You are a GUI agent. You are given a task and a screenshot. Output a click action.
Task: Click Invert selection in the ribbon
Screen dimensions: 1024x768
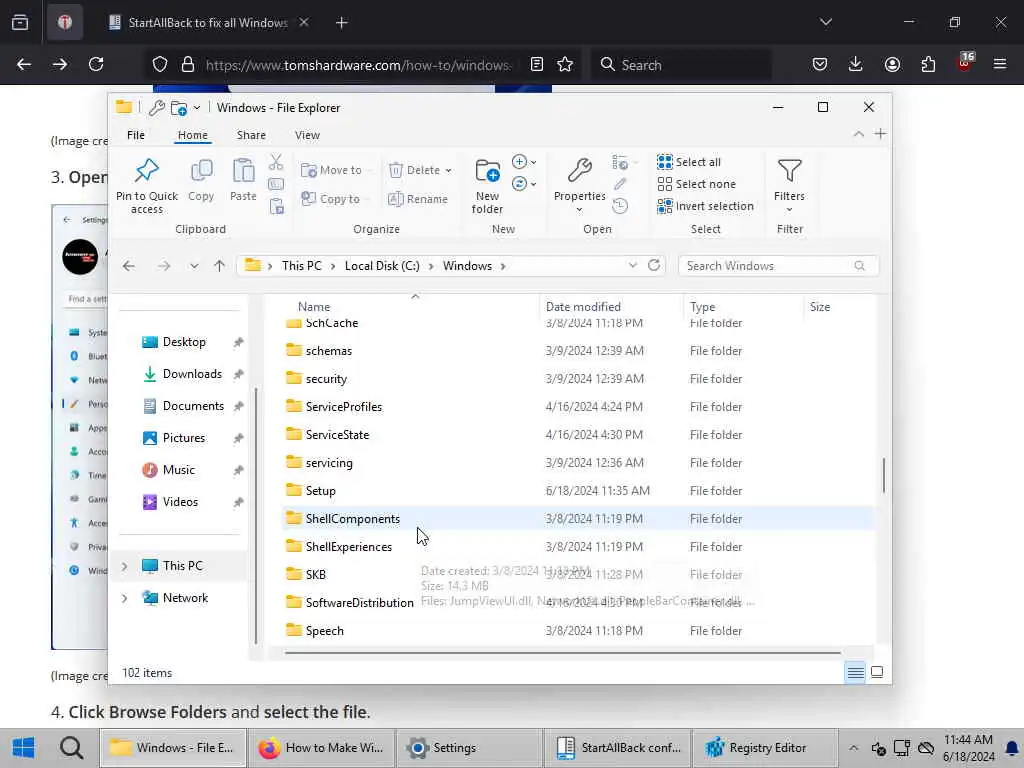pos(705,206)
